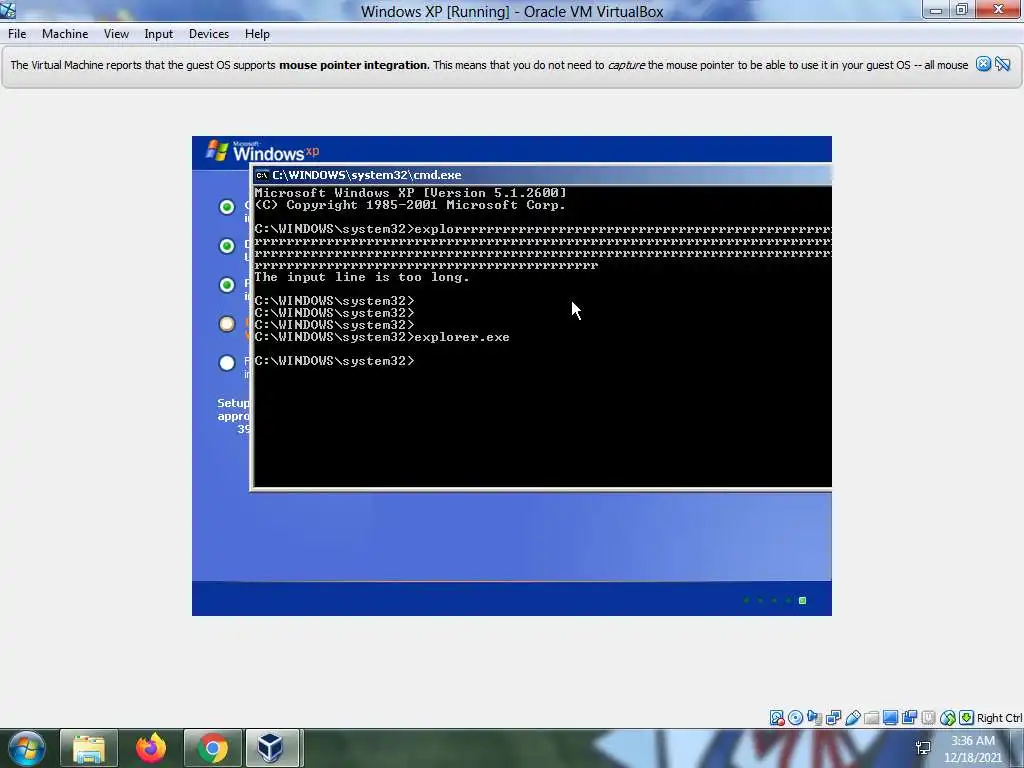Click the cmd.exe window title bar
Screen dimensions: 1024x768
tap(542, 175)
